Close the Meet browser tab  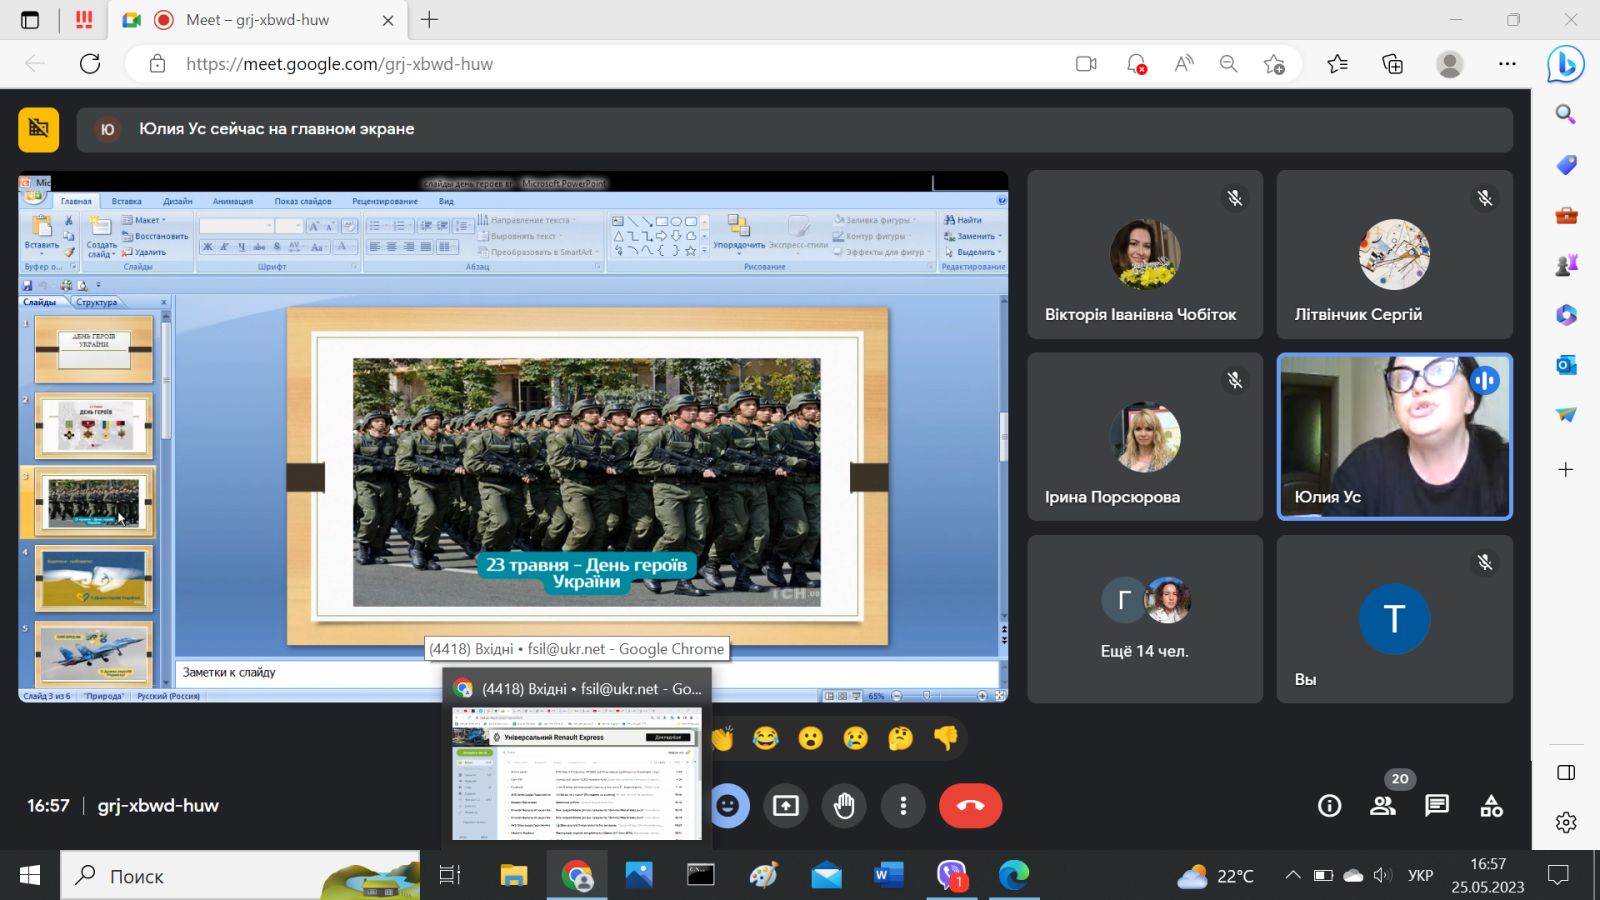[x=388, y=20]
